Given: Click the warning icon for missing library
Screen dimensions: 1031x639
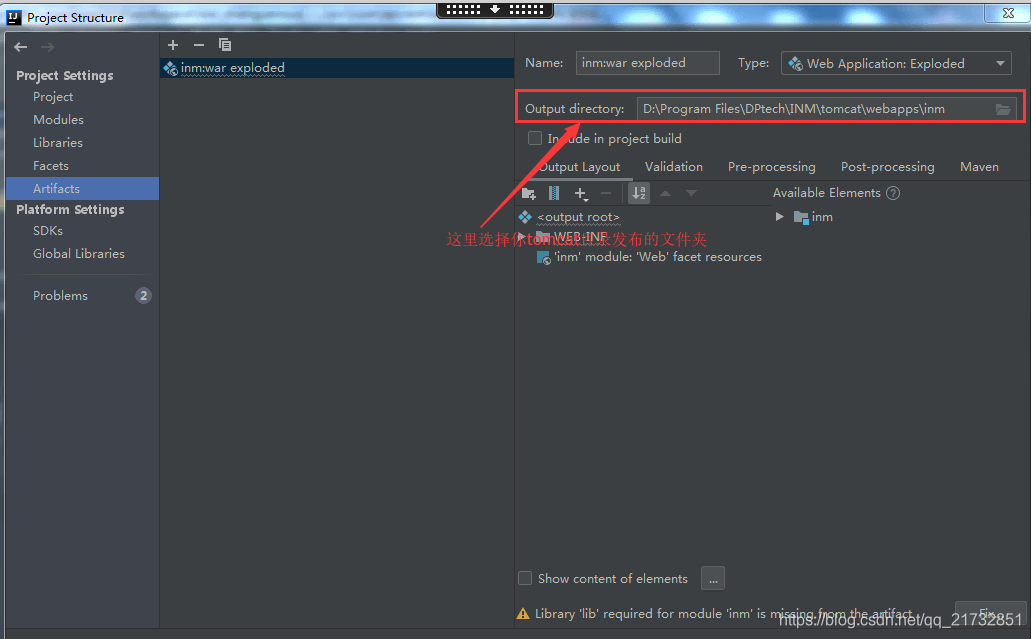Looking at the screenshot, I should pyautogui.click(x=523, y=613).
